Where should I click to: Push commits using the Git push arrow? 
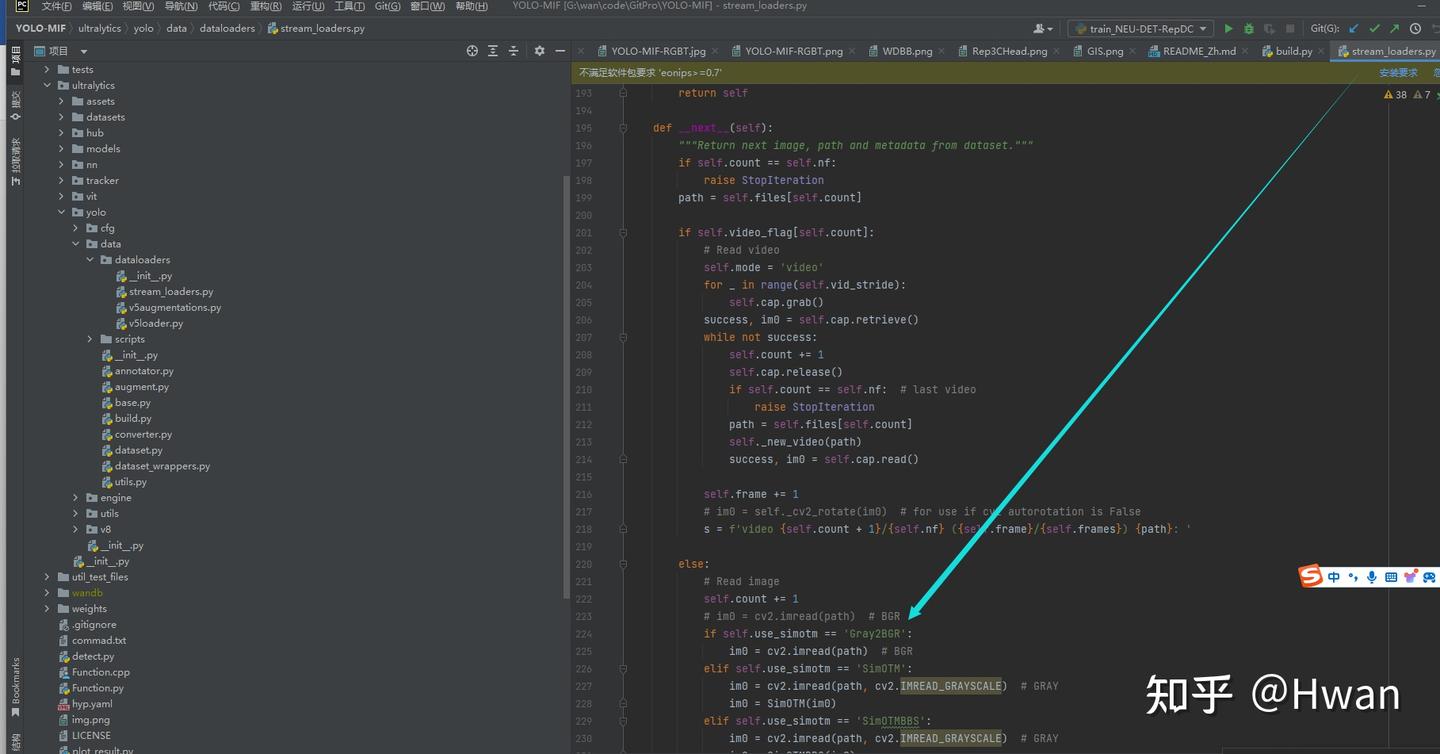tap(1394, 29)
